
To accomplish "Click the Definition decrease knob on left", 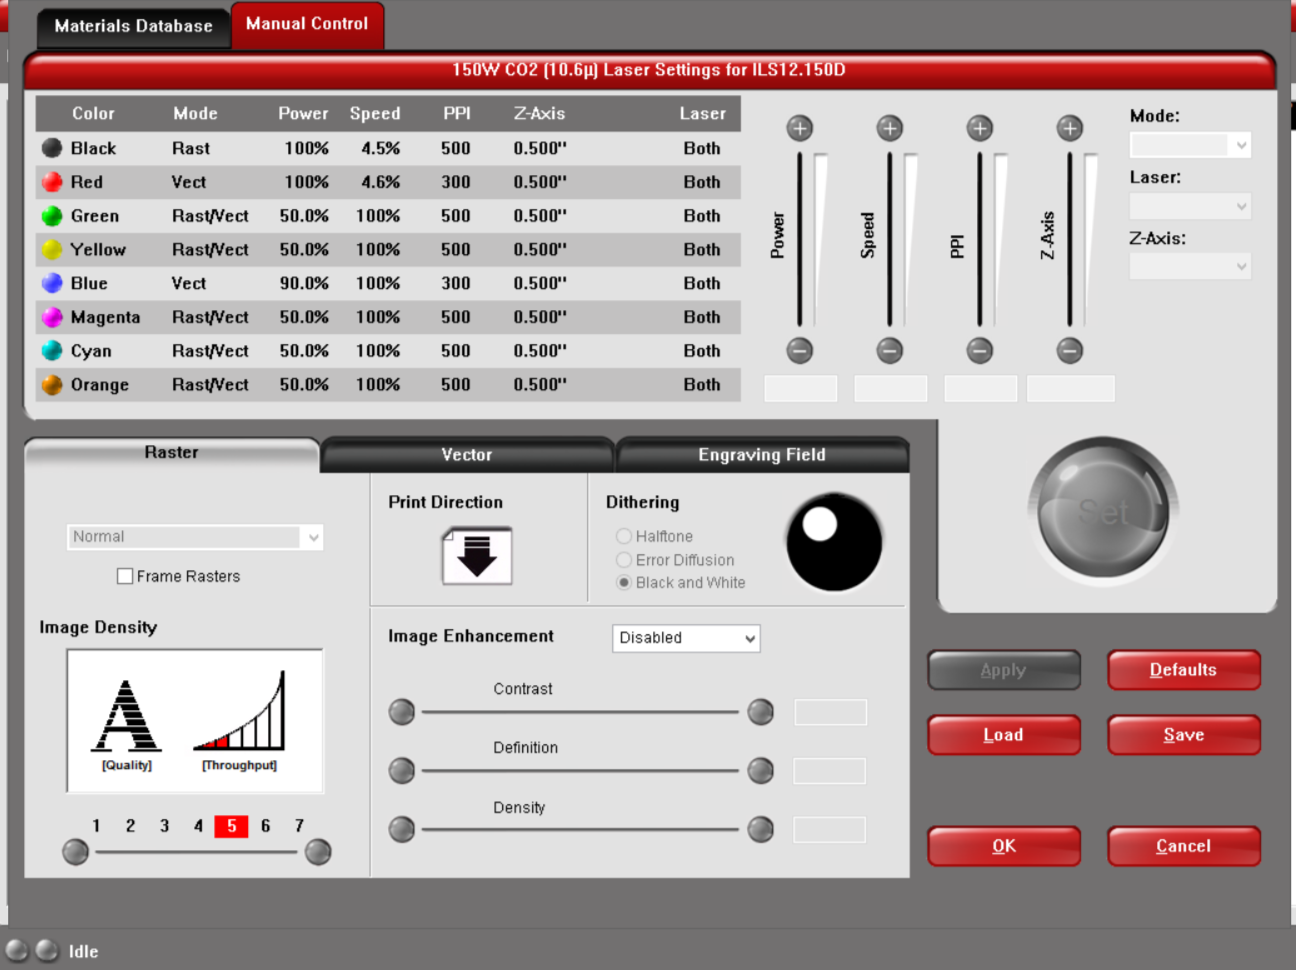I will click(x=402, y=771).
